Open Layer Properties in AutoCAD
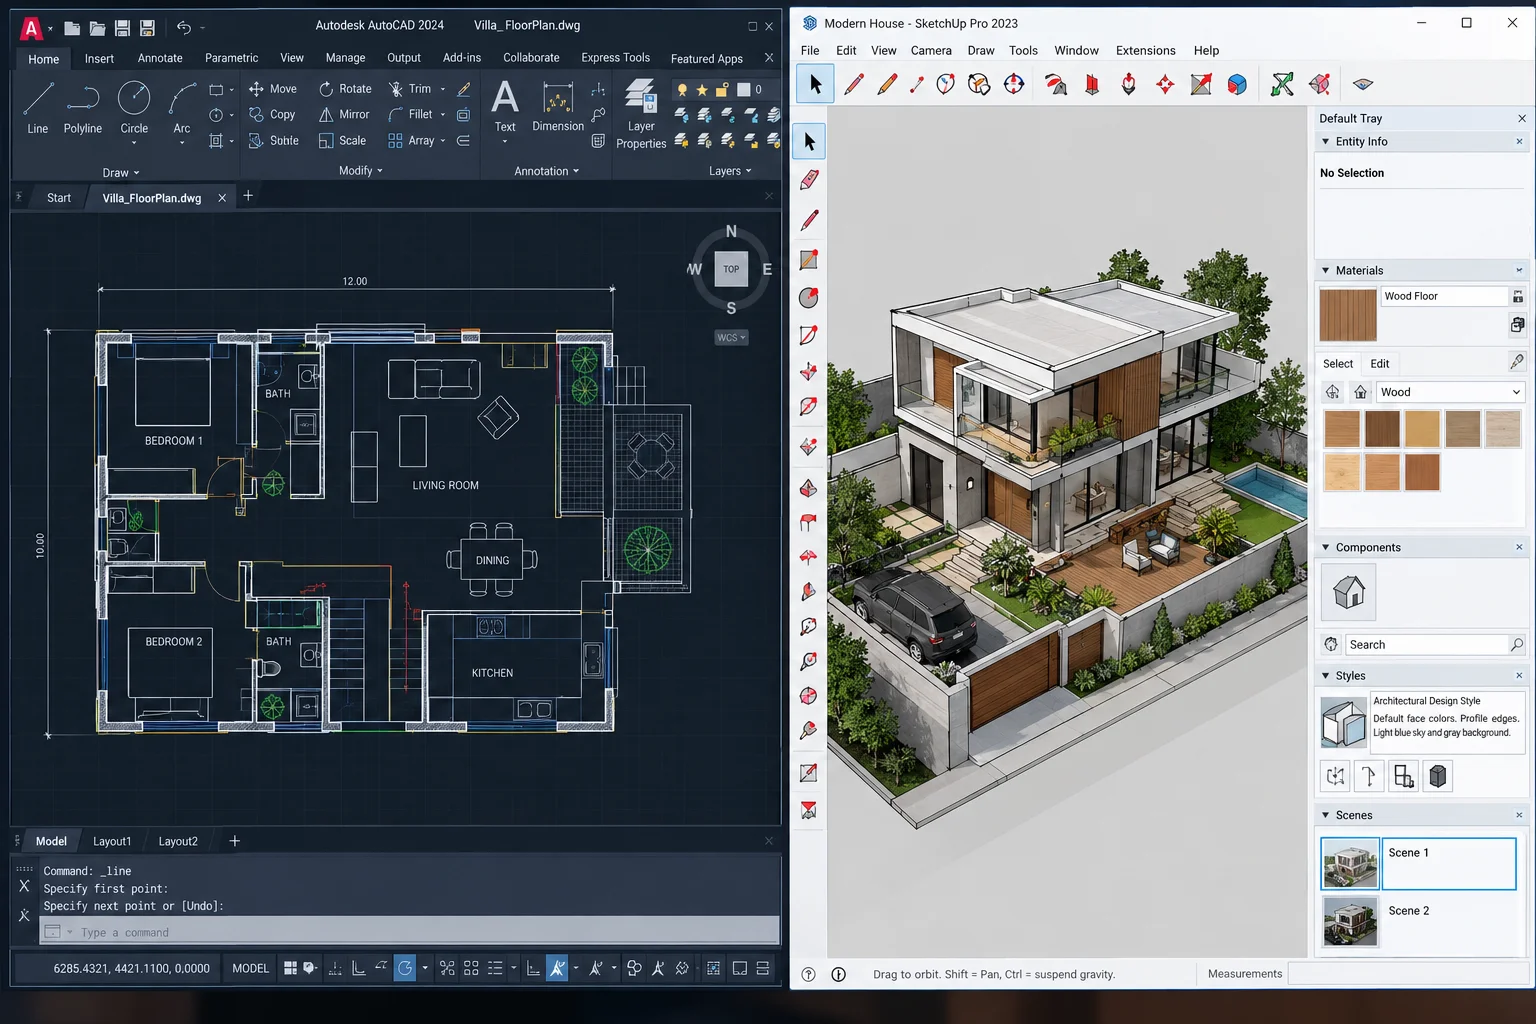 (x=641, y=115)
